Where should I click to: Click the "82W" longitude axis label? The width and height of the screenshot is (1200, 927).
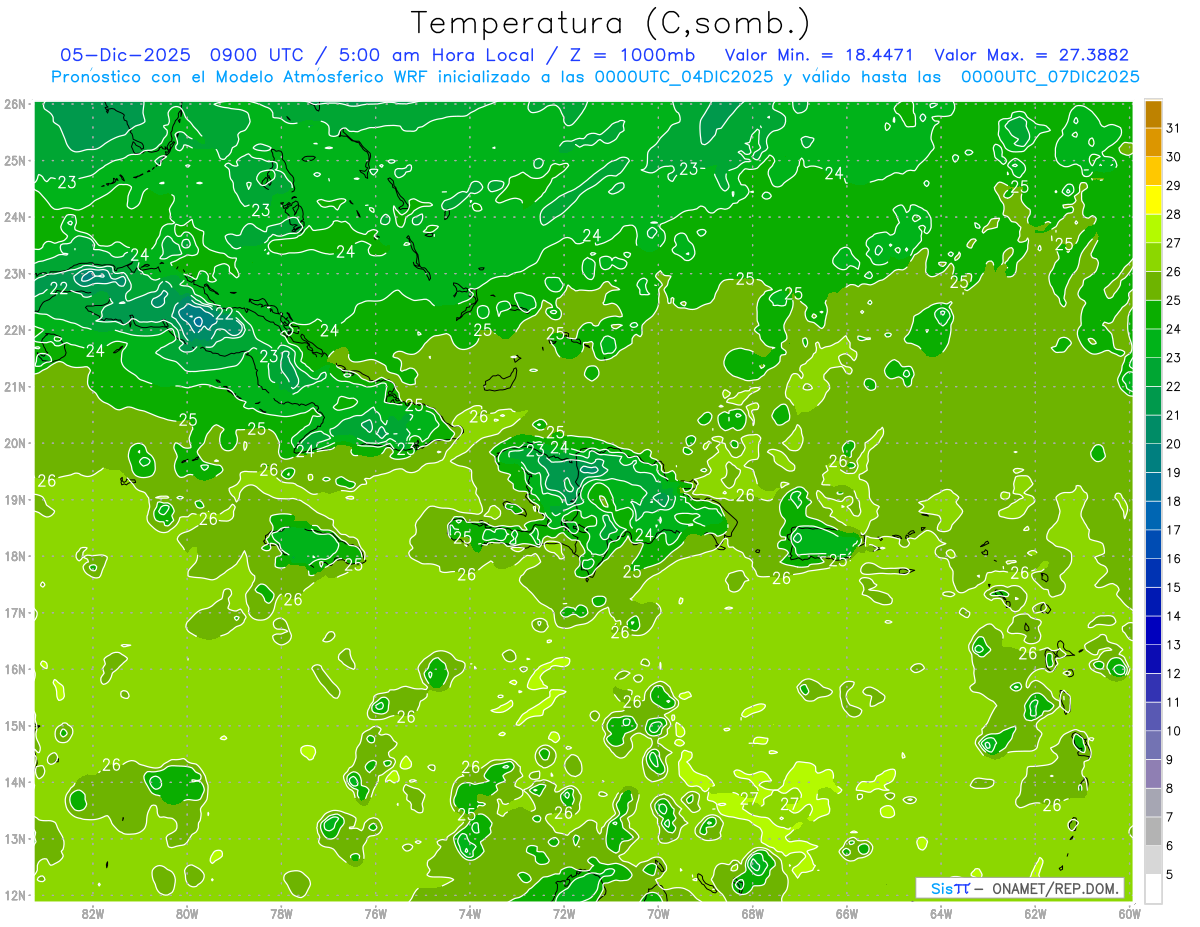pyautogui.click(x=93, y=914)
